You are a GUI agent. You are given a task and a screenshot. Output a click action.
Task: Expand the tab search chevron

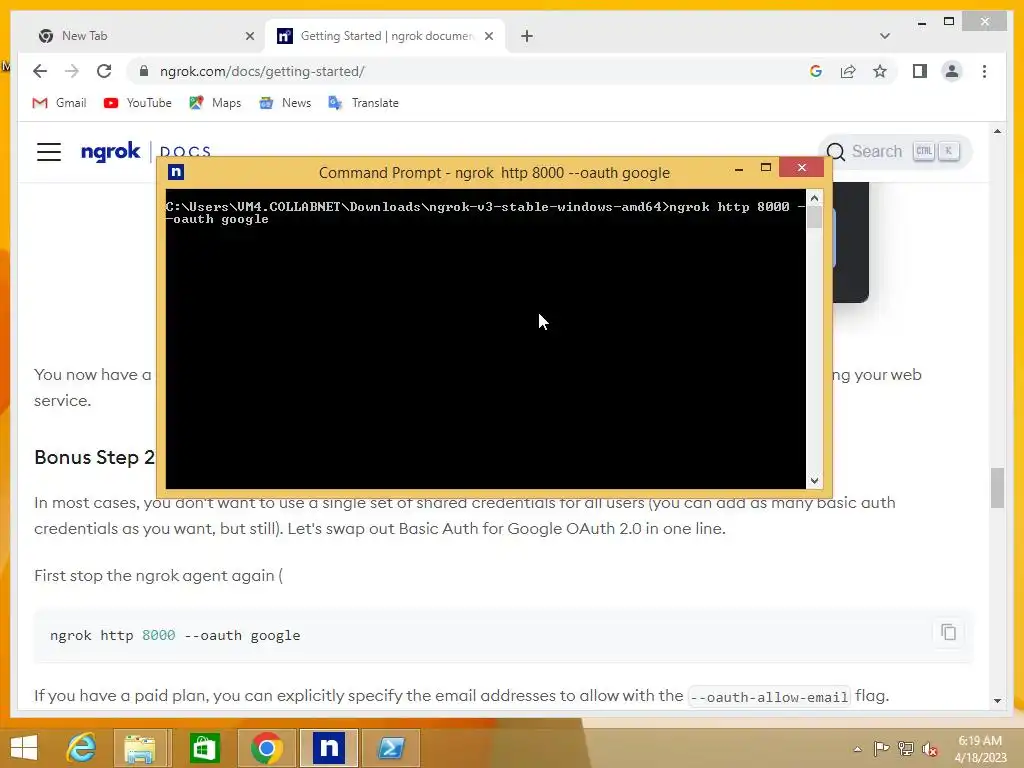tap(885, 36)
